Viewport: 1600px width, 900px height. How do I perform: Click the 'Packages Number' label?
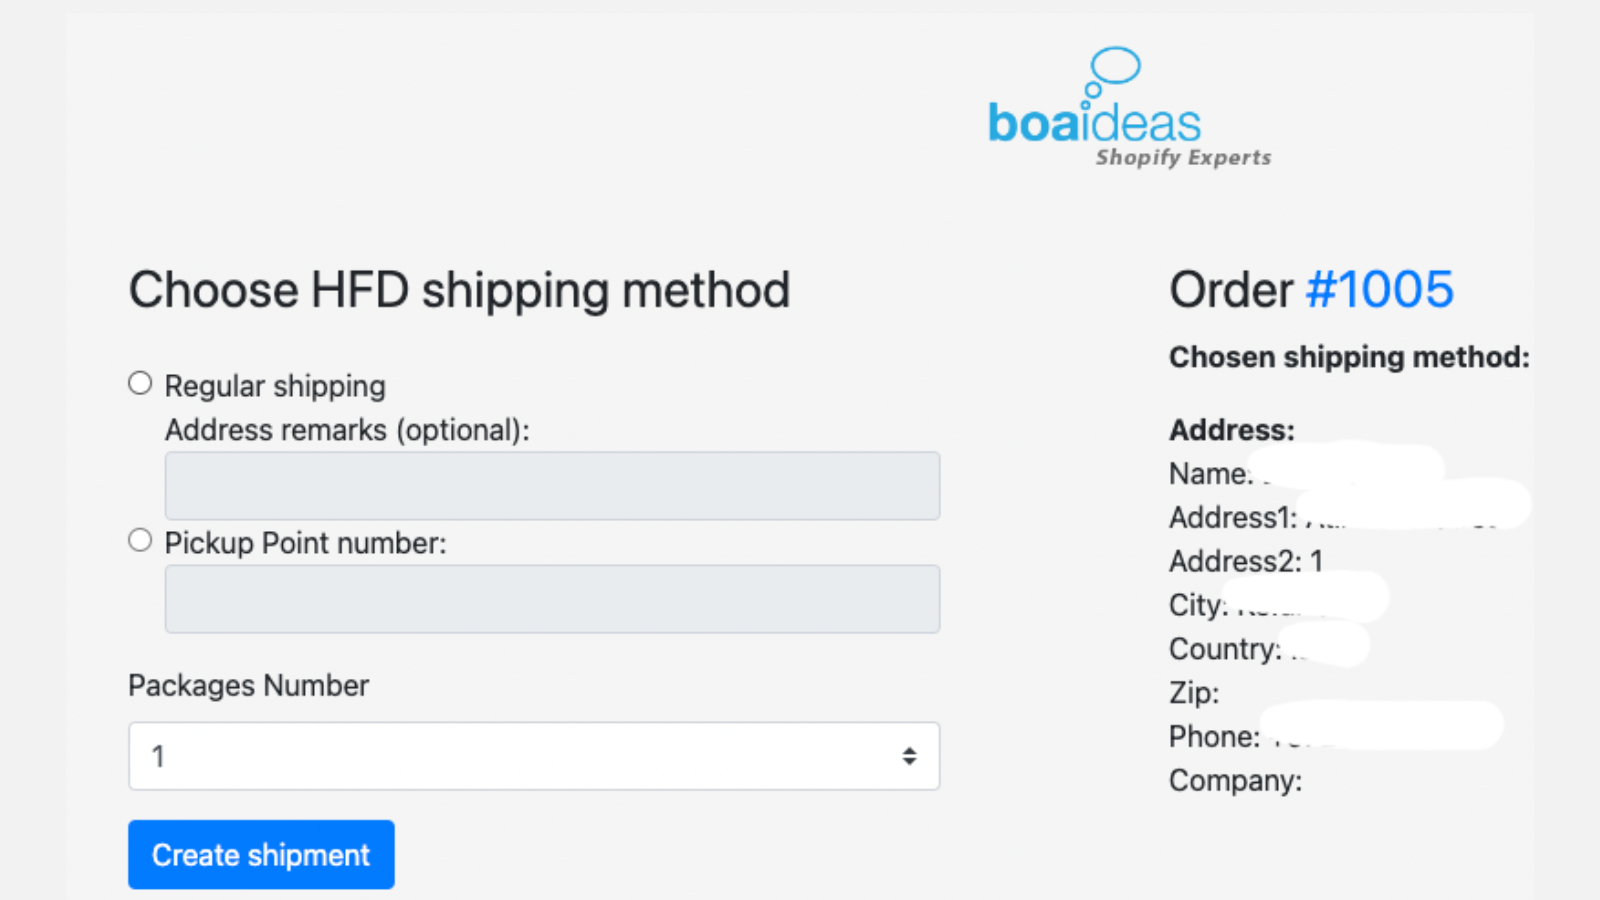coord(248,686)
